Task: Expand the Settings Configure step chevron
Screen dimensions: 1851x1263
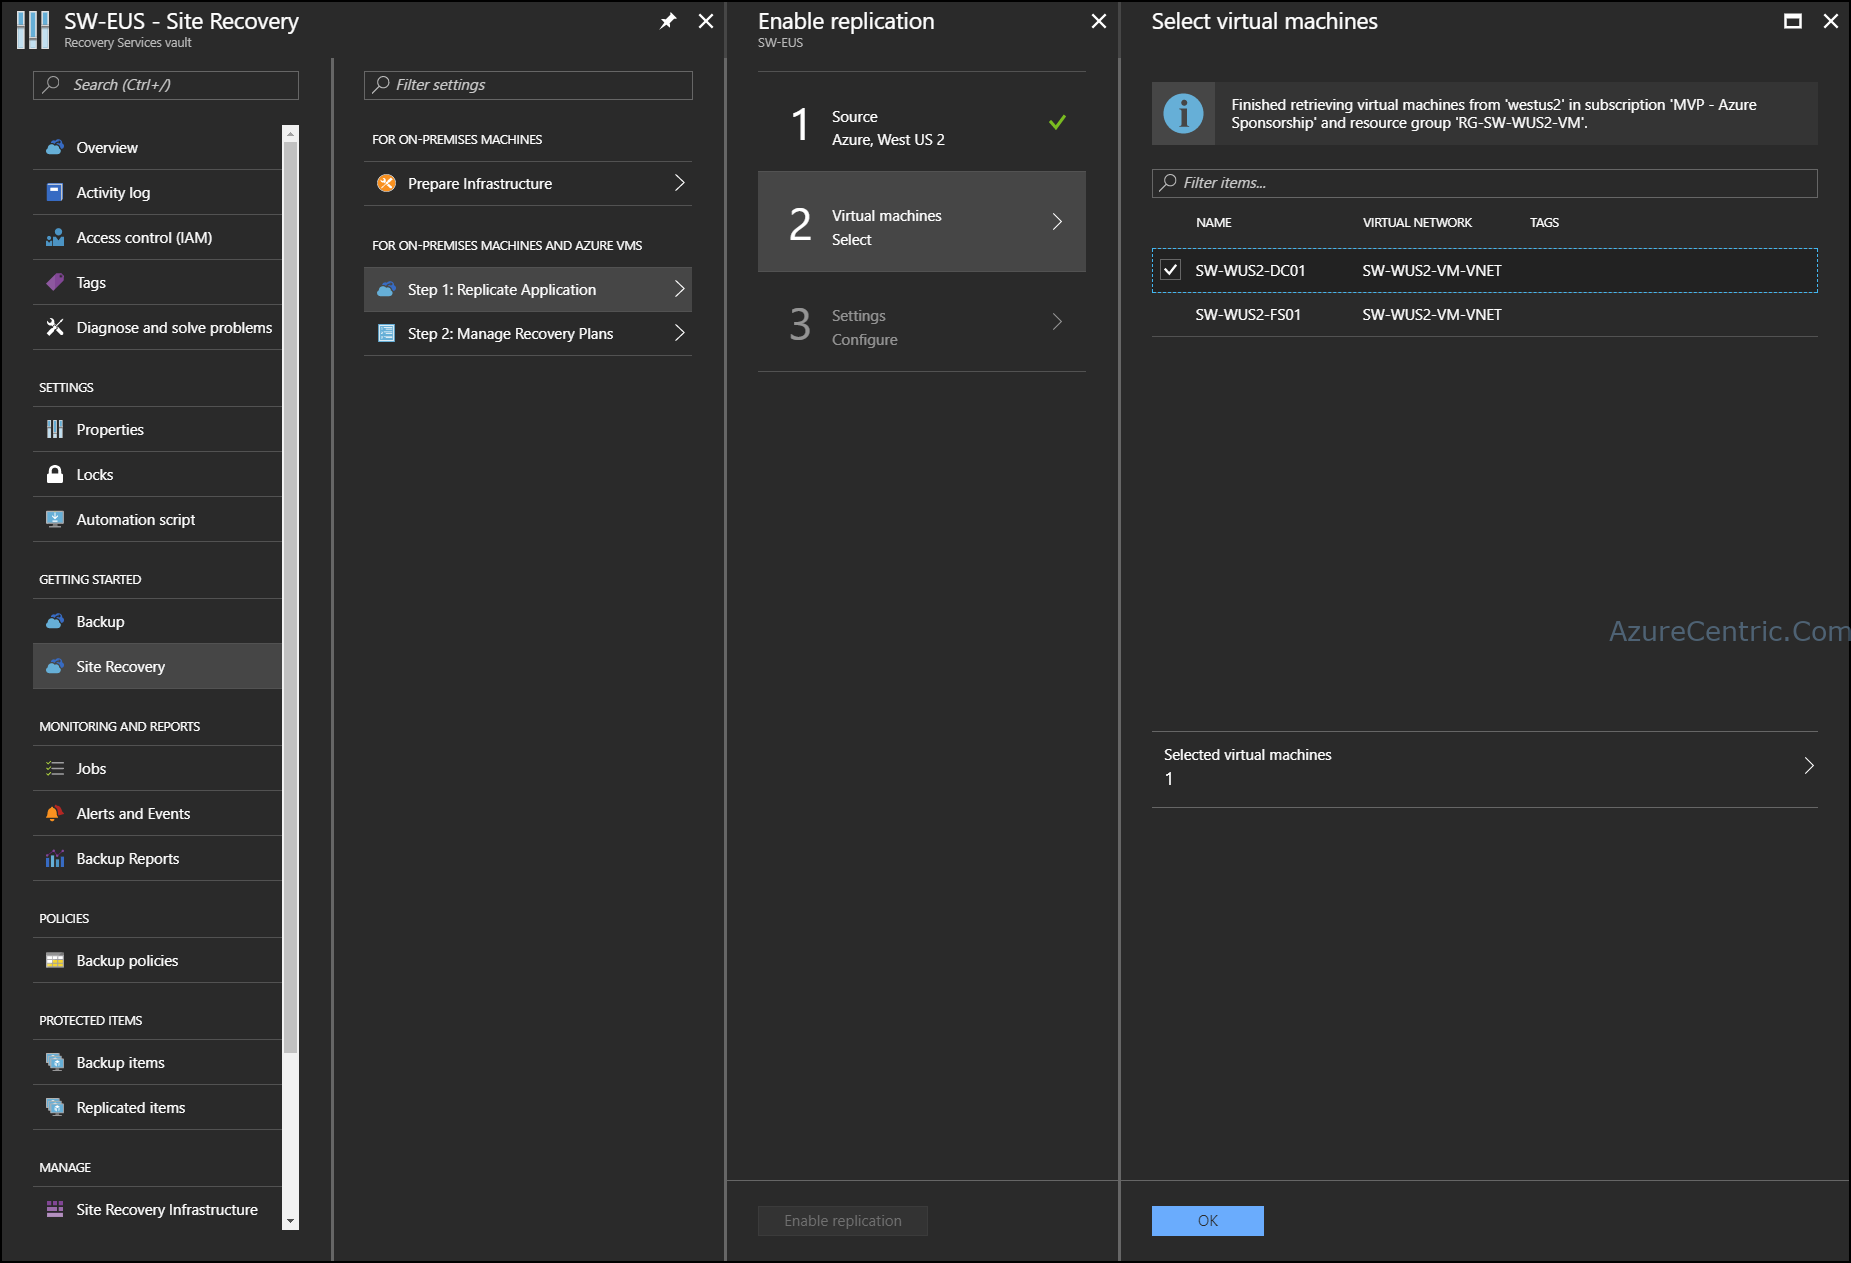Action: [1057, 321]
